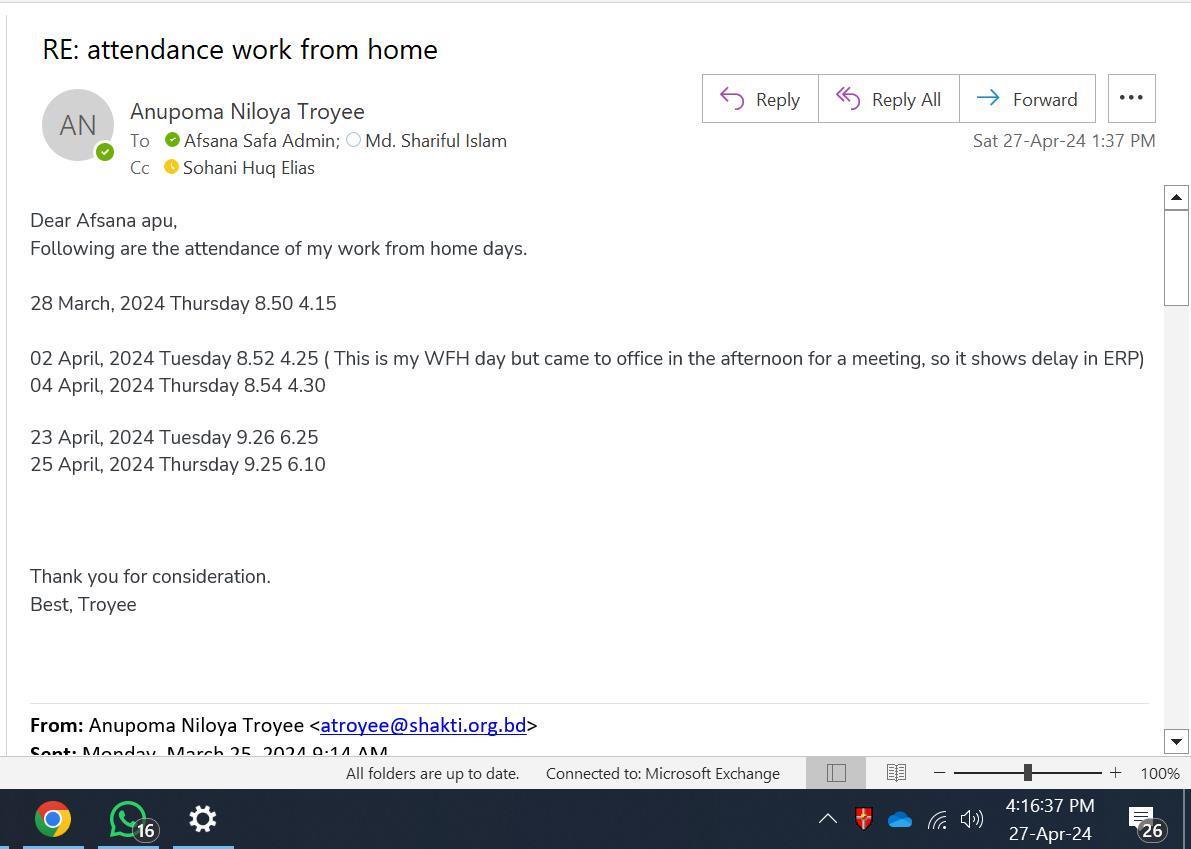
Task: Click the line '28 March, 2024 Thursday 8.50 4.15'
Action: [x=183, y=304]
